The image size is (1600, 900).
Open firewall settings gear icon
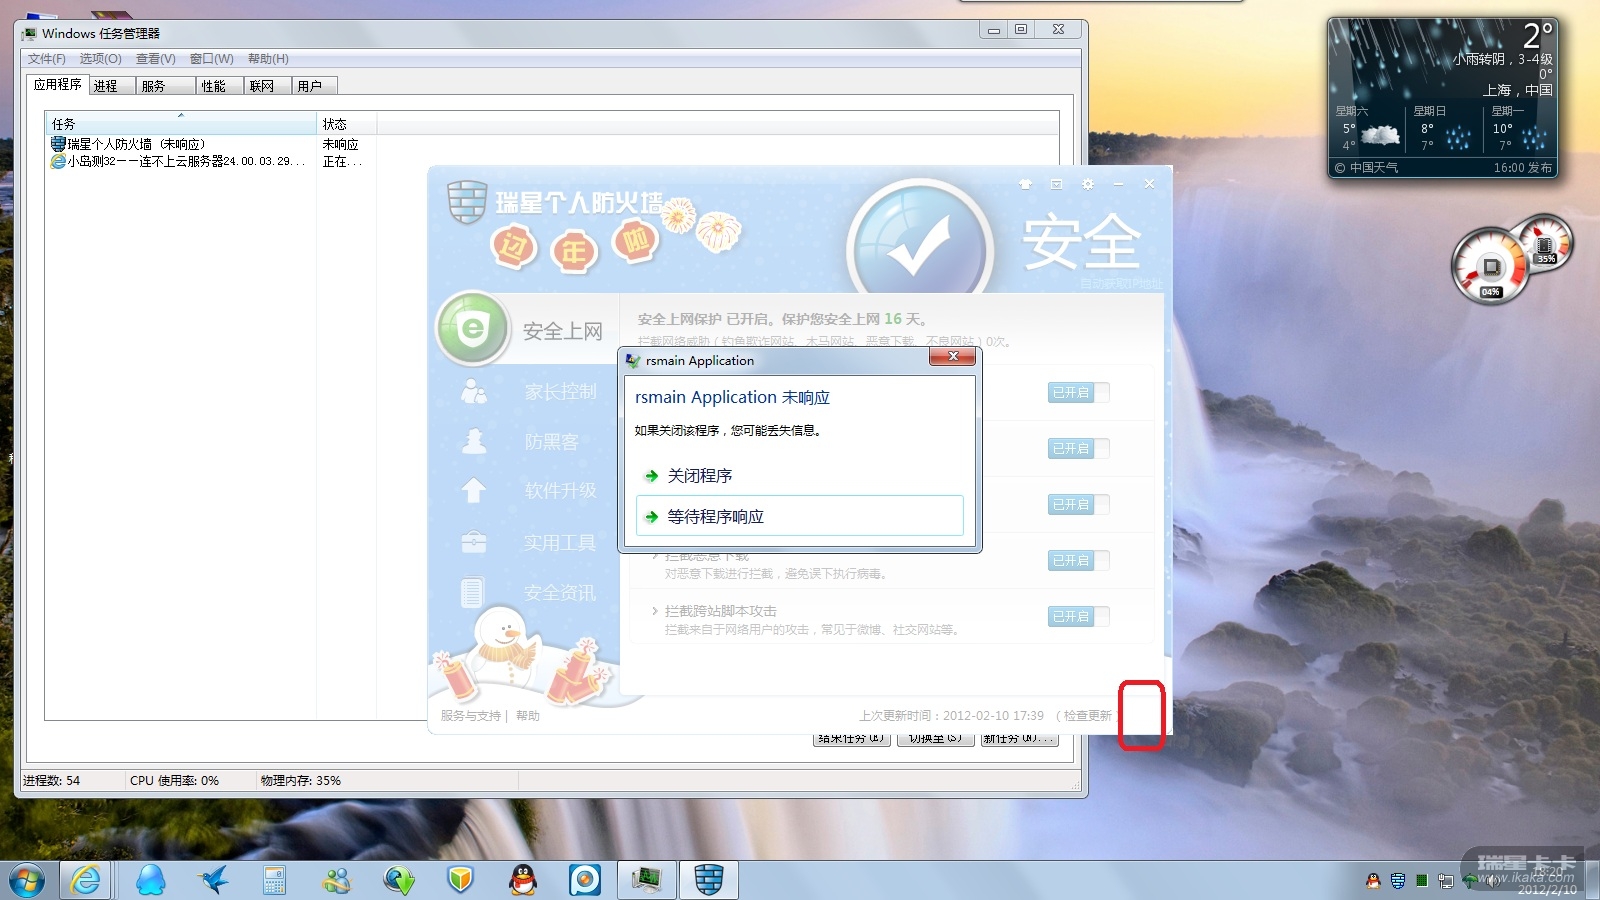click(1088, 184)
